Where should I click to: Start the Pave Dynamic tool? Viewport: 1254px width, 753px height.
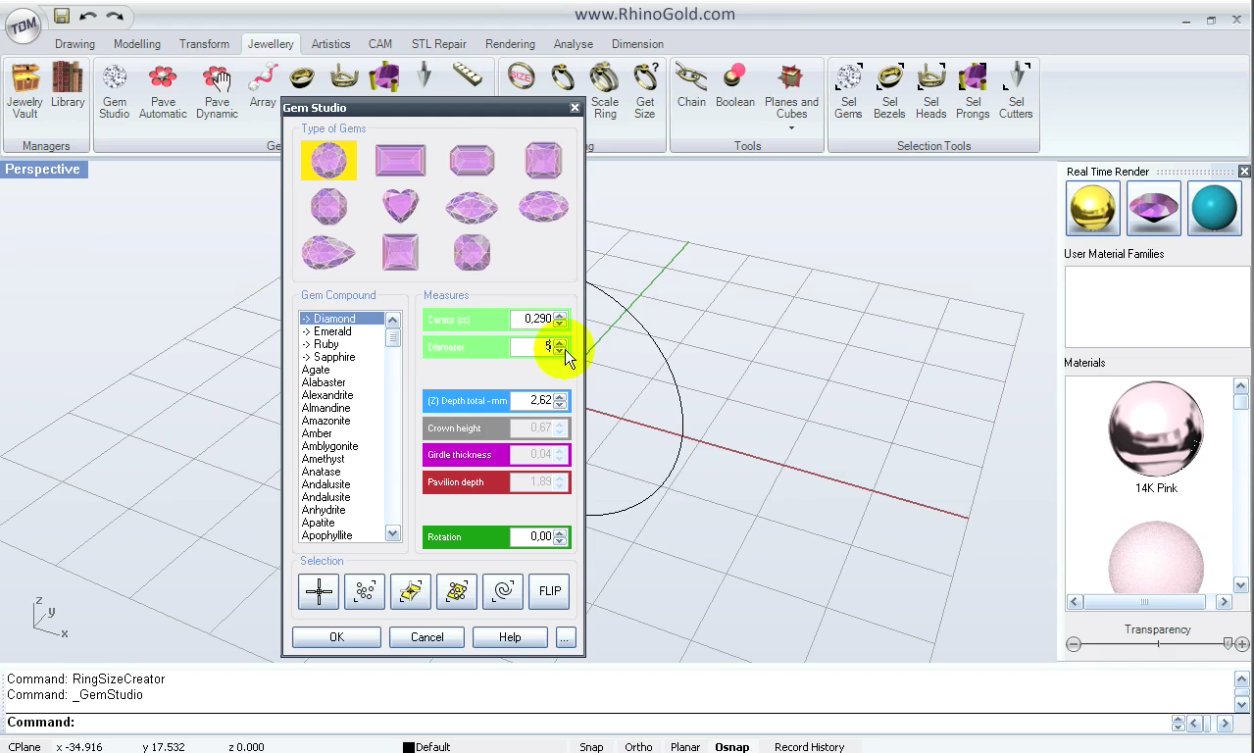[217, 91]
